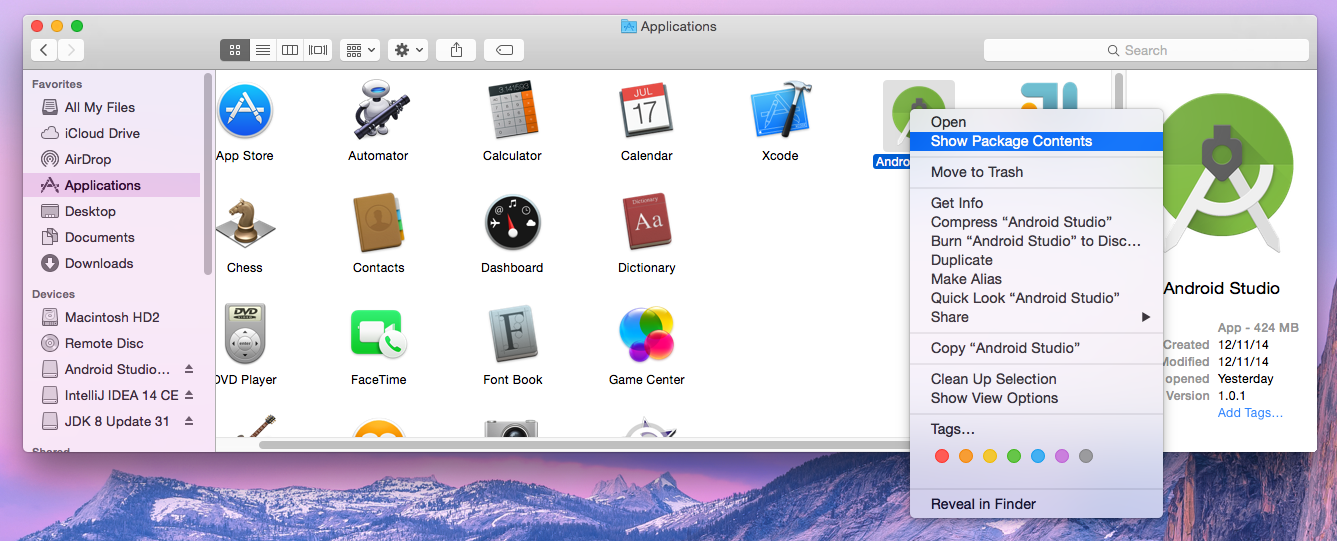Go back with the back arrow
This screenshot has width=1337, height=541.
click(x=44, y=49)
